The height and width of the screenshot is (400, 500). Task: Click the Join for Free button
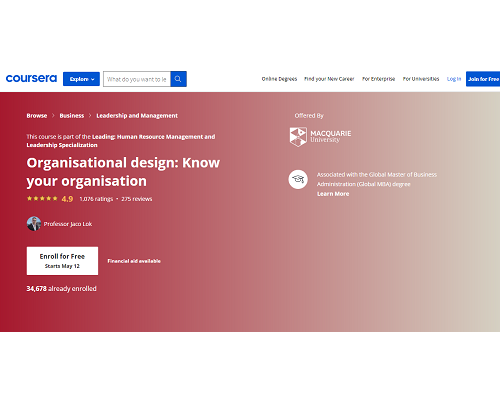483,79
